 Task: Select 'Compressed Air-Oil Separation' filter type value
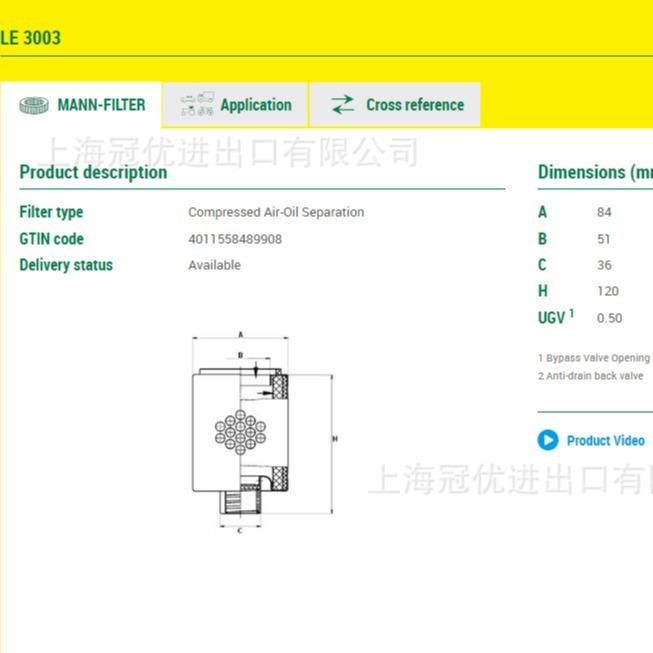[x=276, y=212]
